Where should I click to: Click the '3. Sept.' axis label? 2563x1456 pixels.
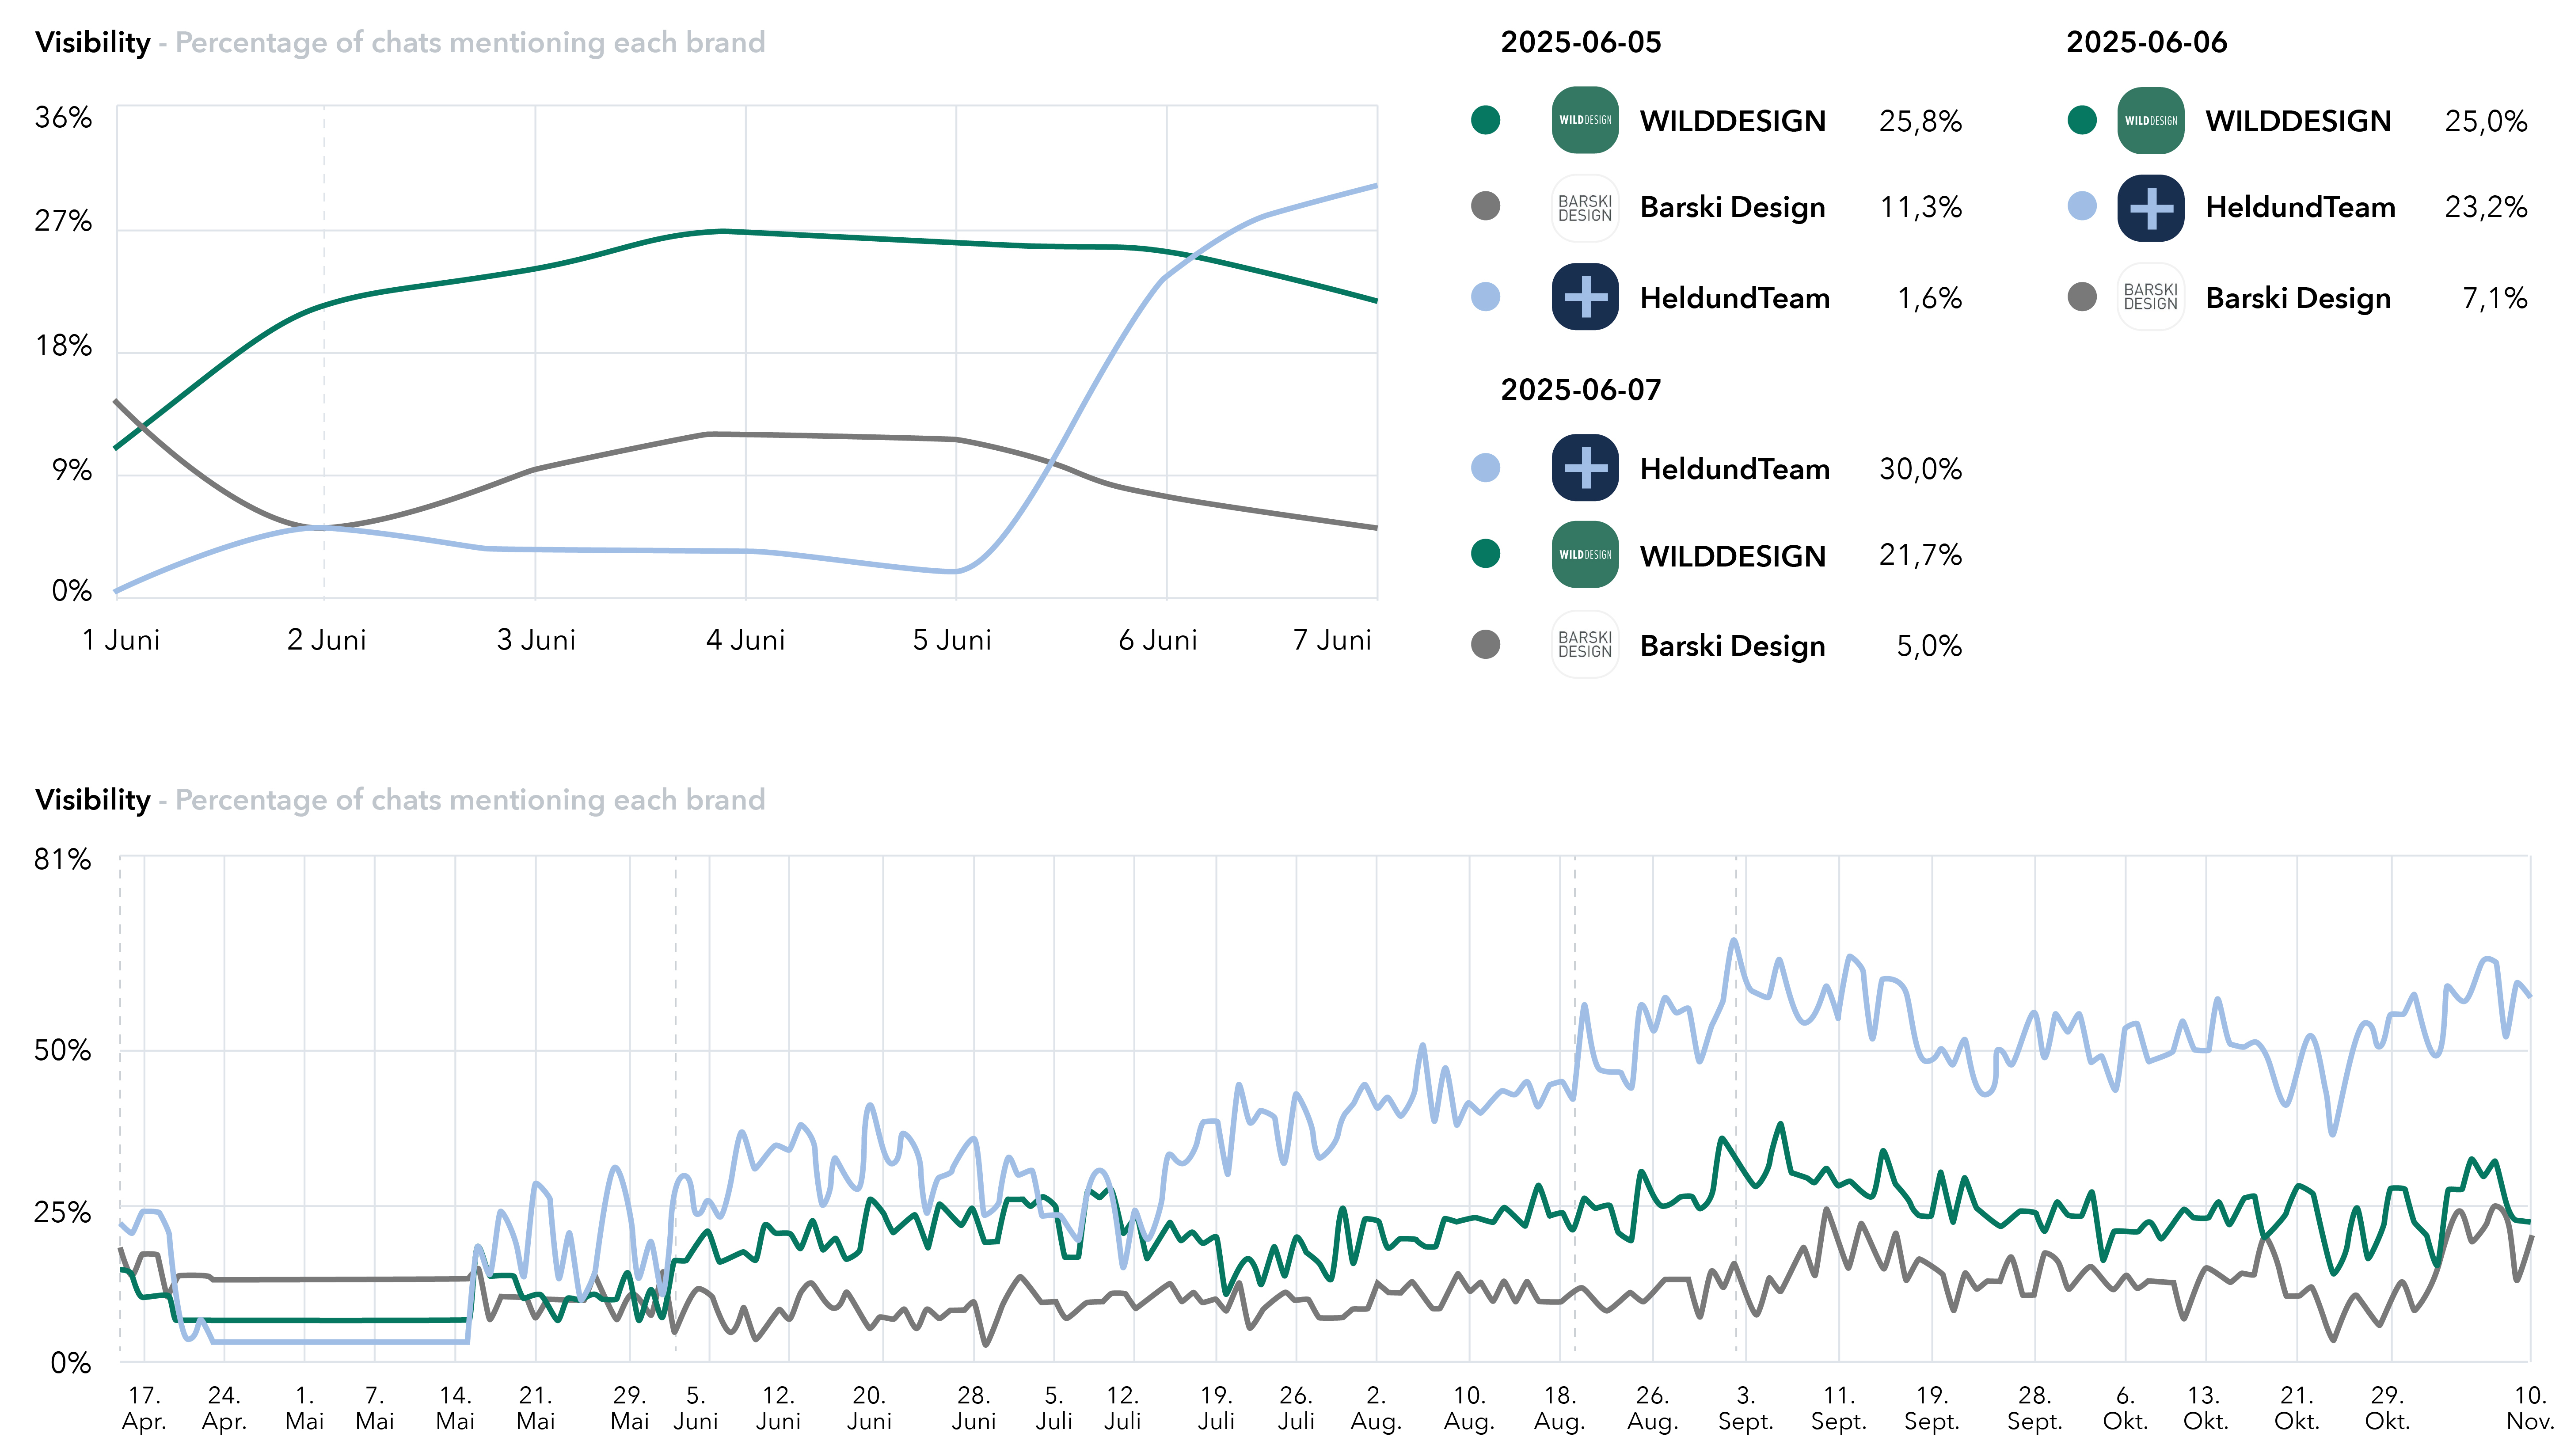[x=1745, y=1408]
